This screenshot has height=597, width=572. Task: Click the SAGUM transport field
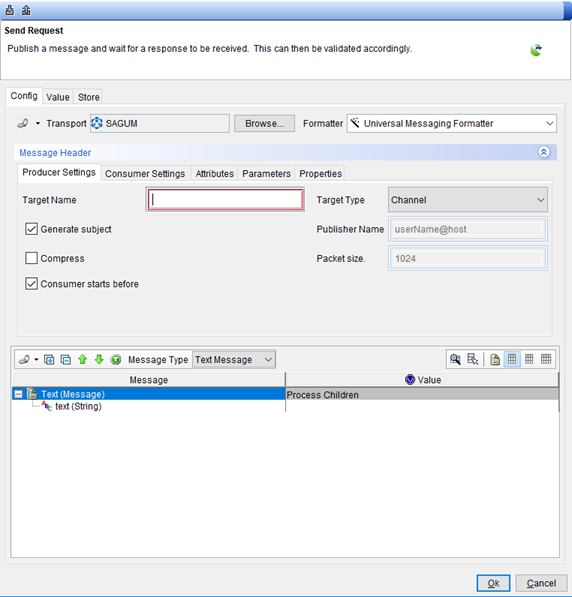160,123
